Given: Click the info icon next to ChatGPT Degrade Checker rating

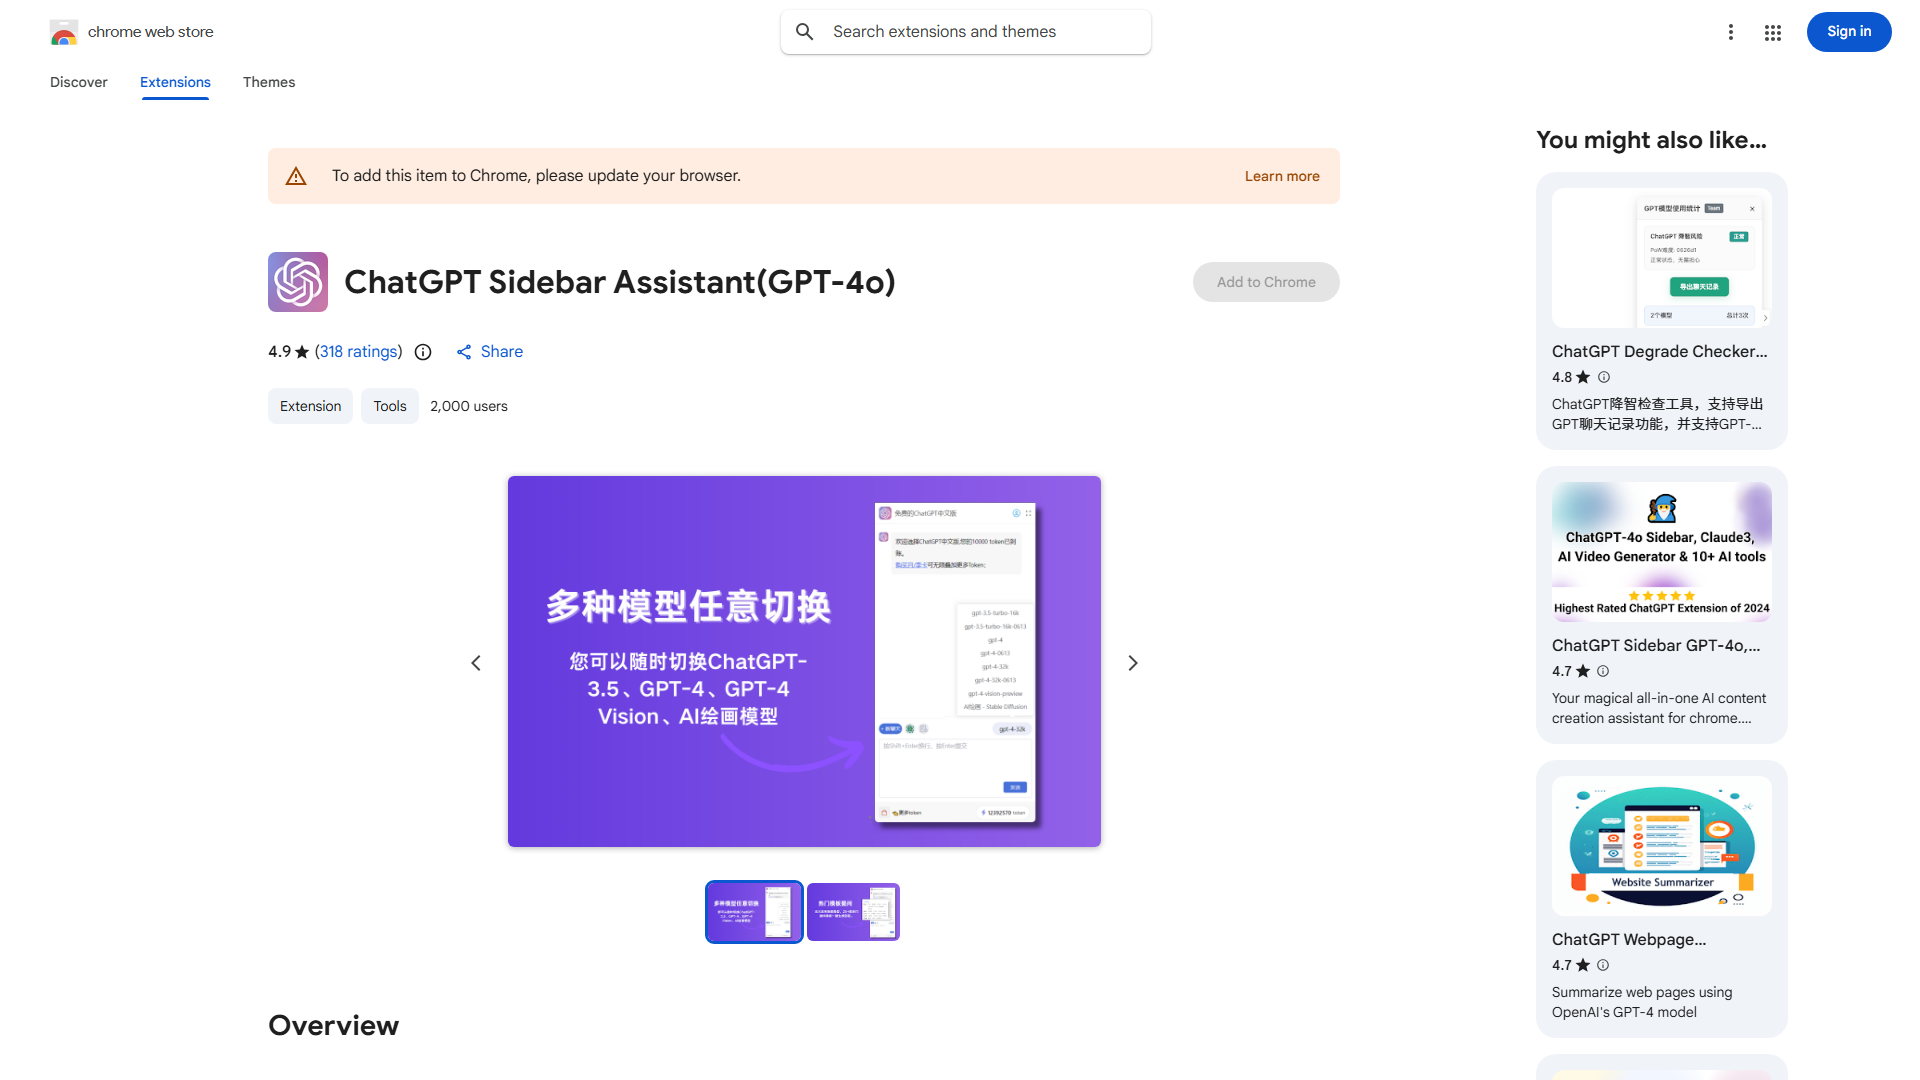Looking at the screenshot, I should 1603,377.
